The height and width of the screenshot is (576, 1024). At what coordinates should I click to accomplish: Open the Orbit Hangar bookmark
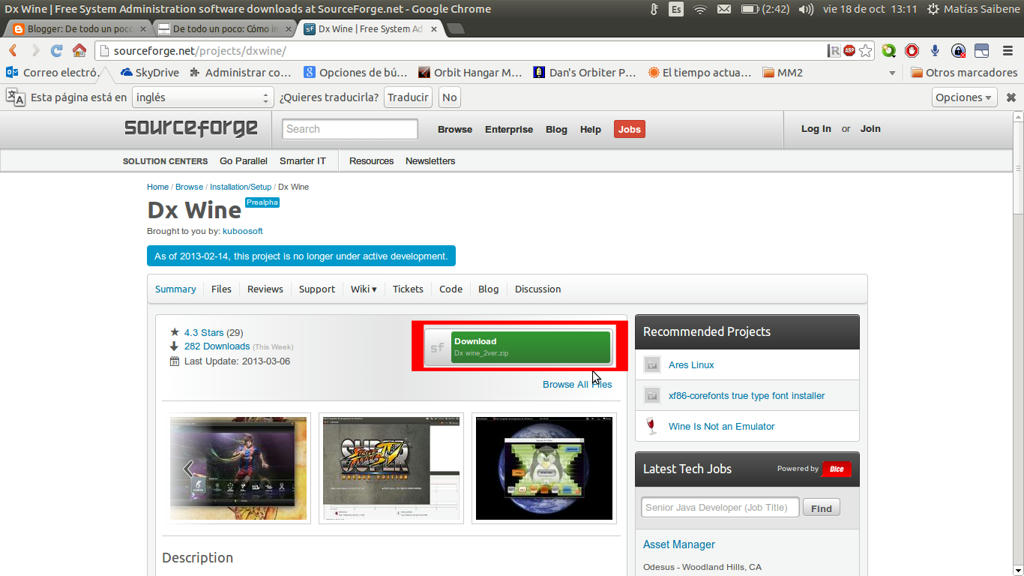coord(470,72)
